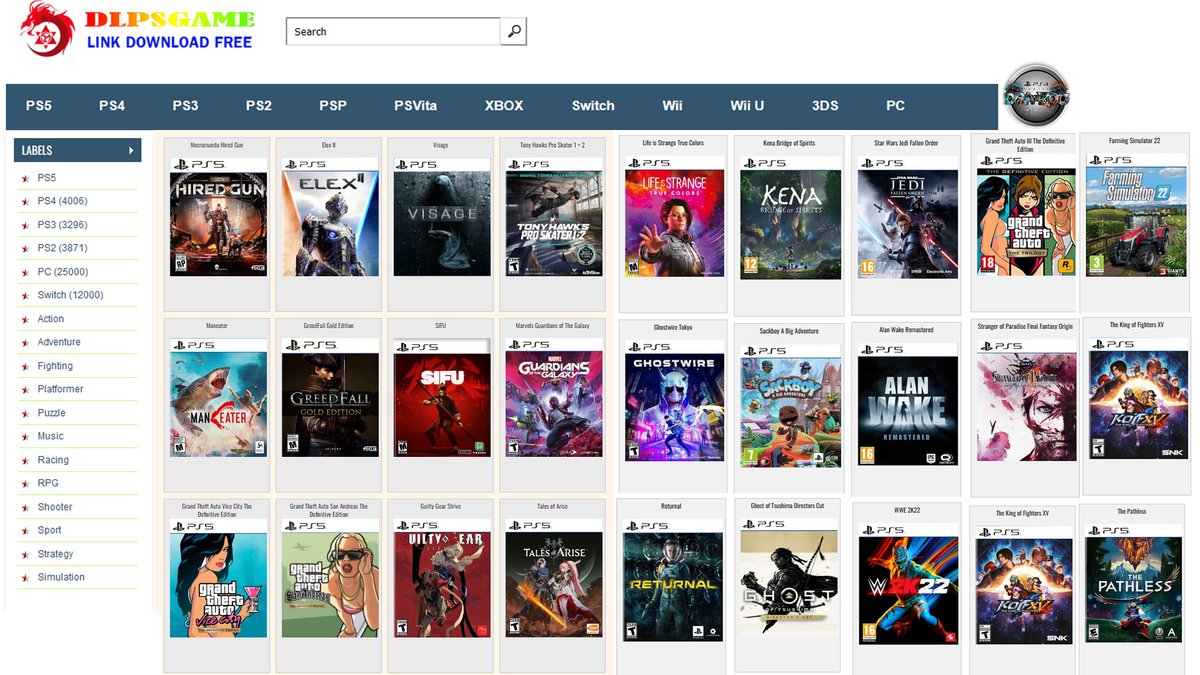Viewport: 1200px width, 675px height.
Task: Select the Switch (12000) label
Action: click(70, 295)
